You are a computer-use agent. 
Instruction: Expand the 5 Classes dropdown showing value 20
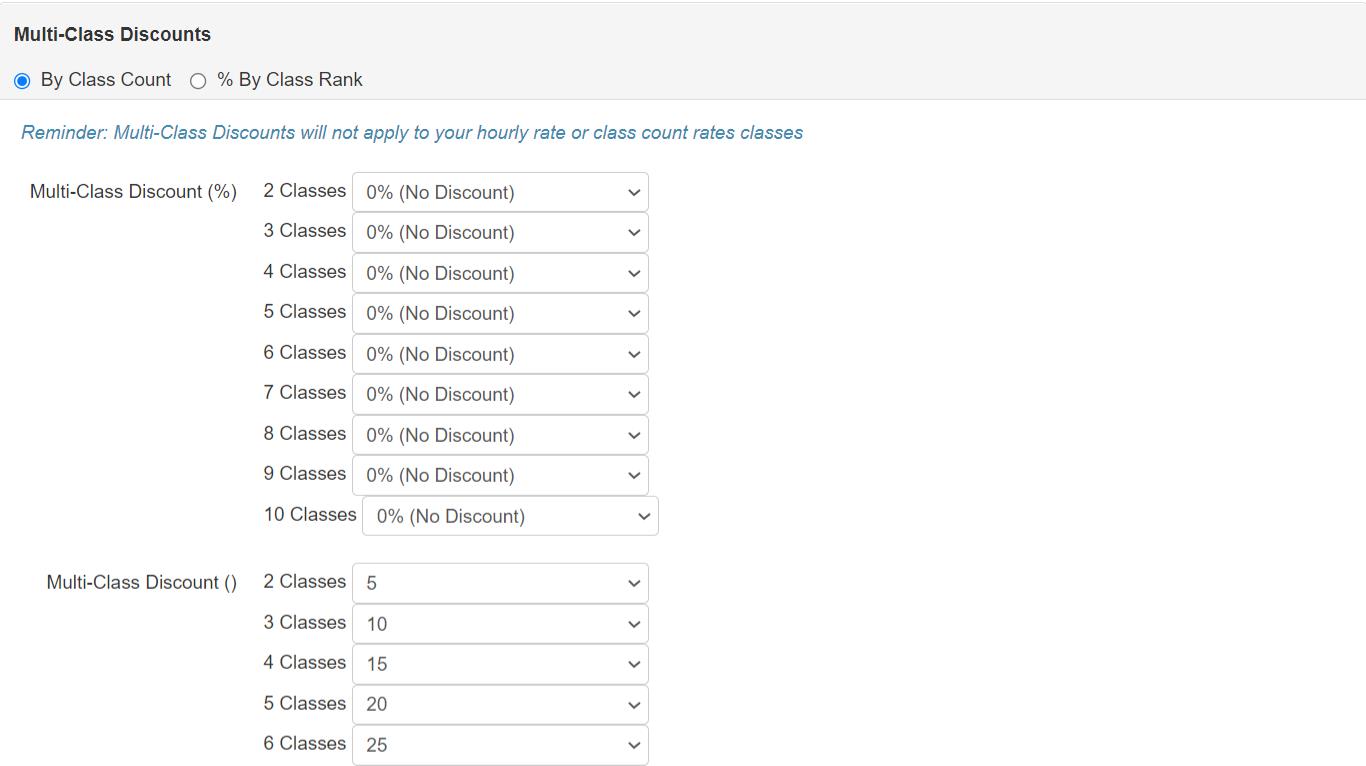tap(500, 704)
